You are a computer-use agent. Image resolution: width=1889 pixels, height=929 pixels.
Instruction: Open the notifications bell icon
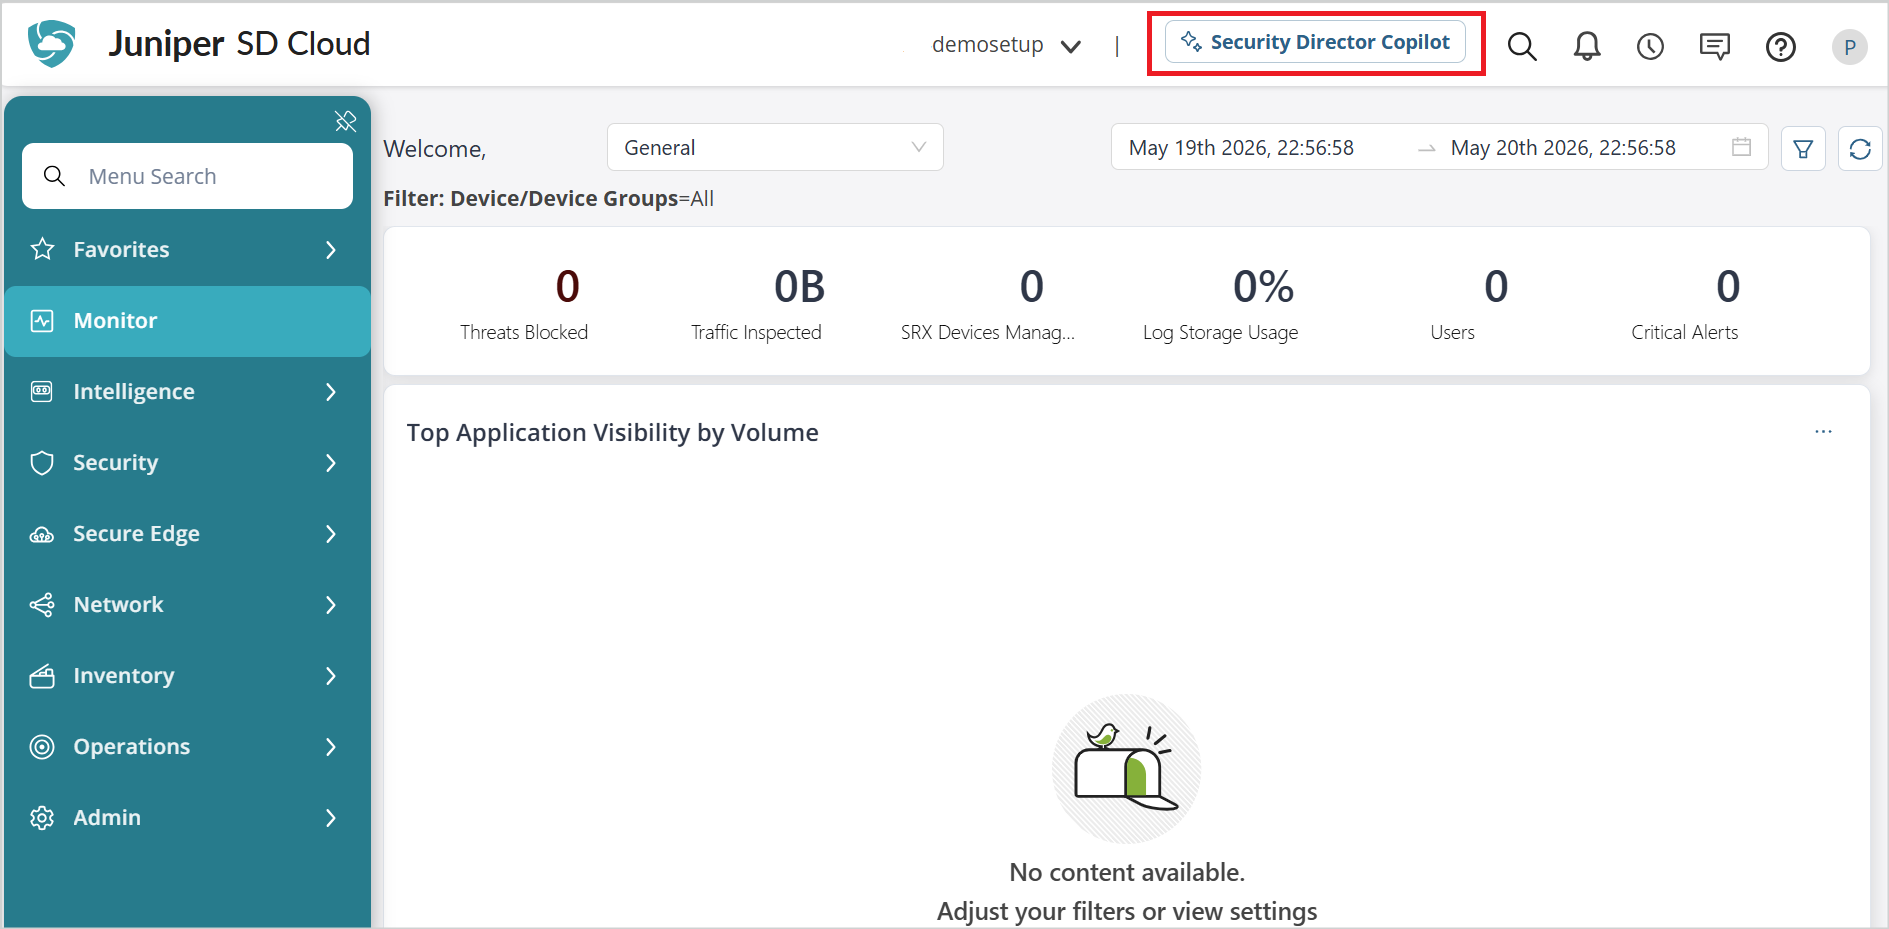coord(1587,46)
